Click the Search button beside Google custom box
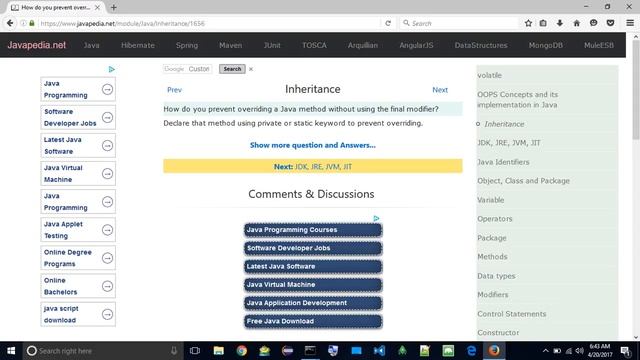The image size is (640, 360). (232, 69)
